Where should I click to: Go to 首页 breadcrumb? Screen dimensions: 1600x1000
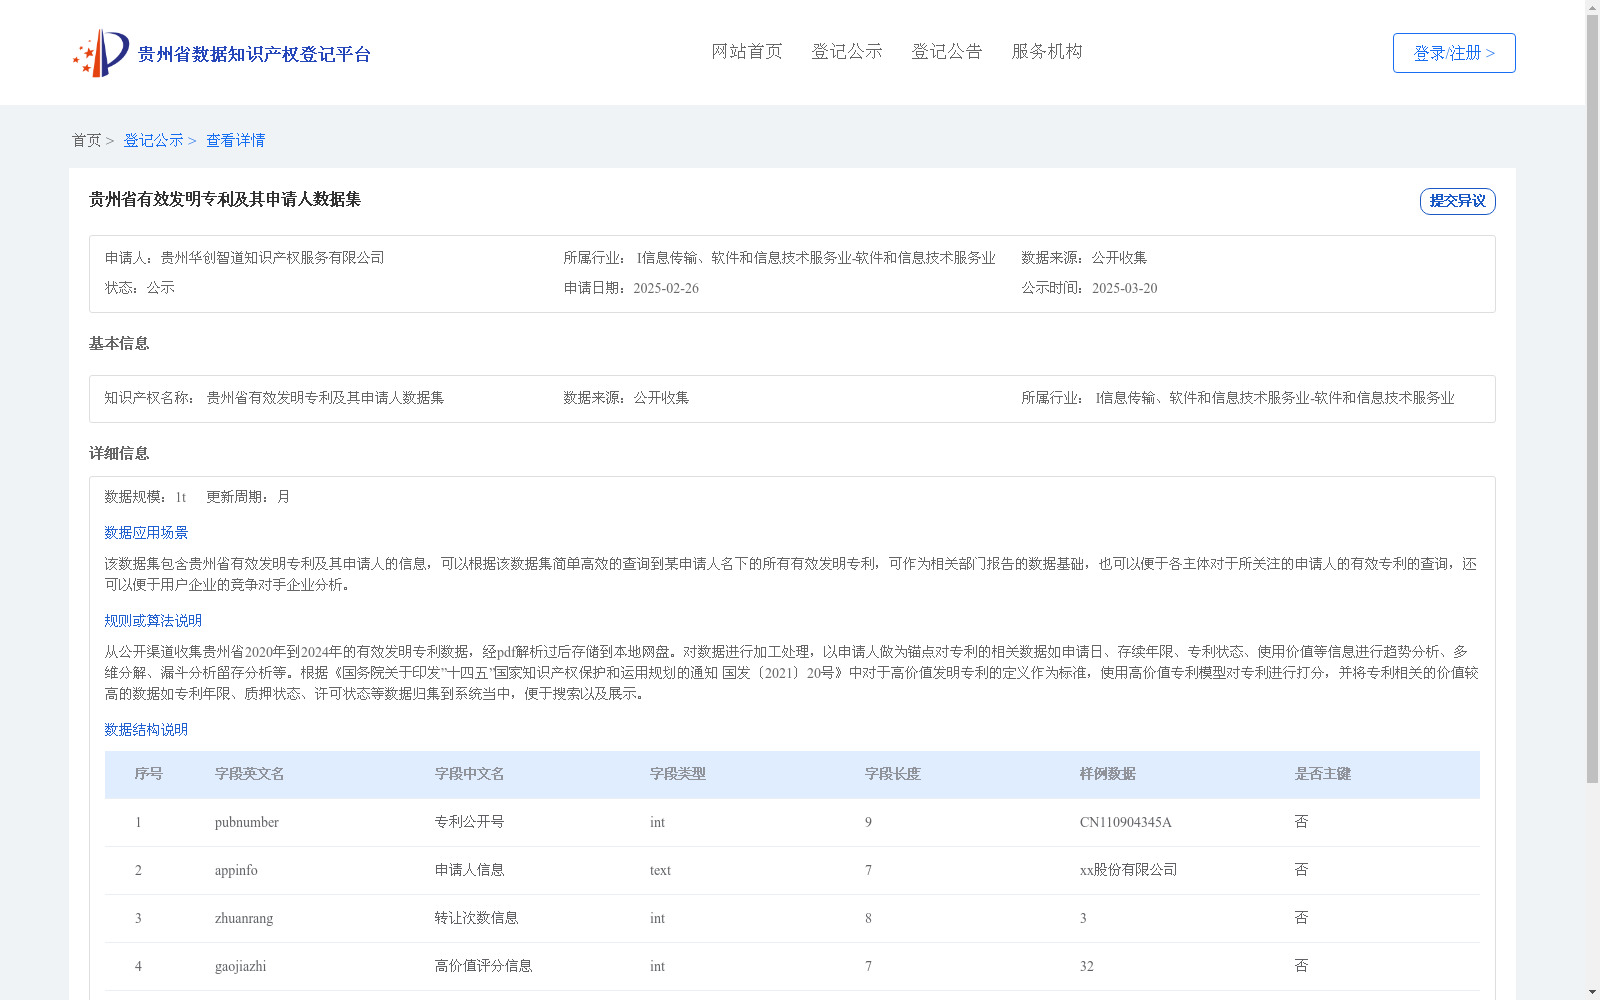[x=86, y=141]
